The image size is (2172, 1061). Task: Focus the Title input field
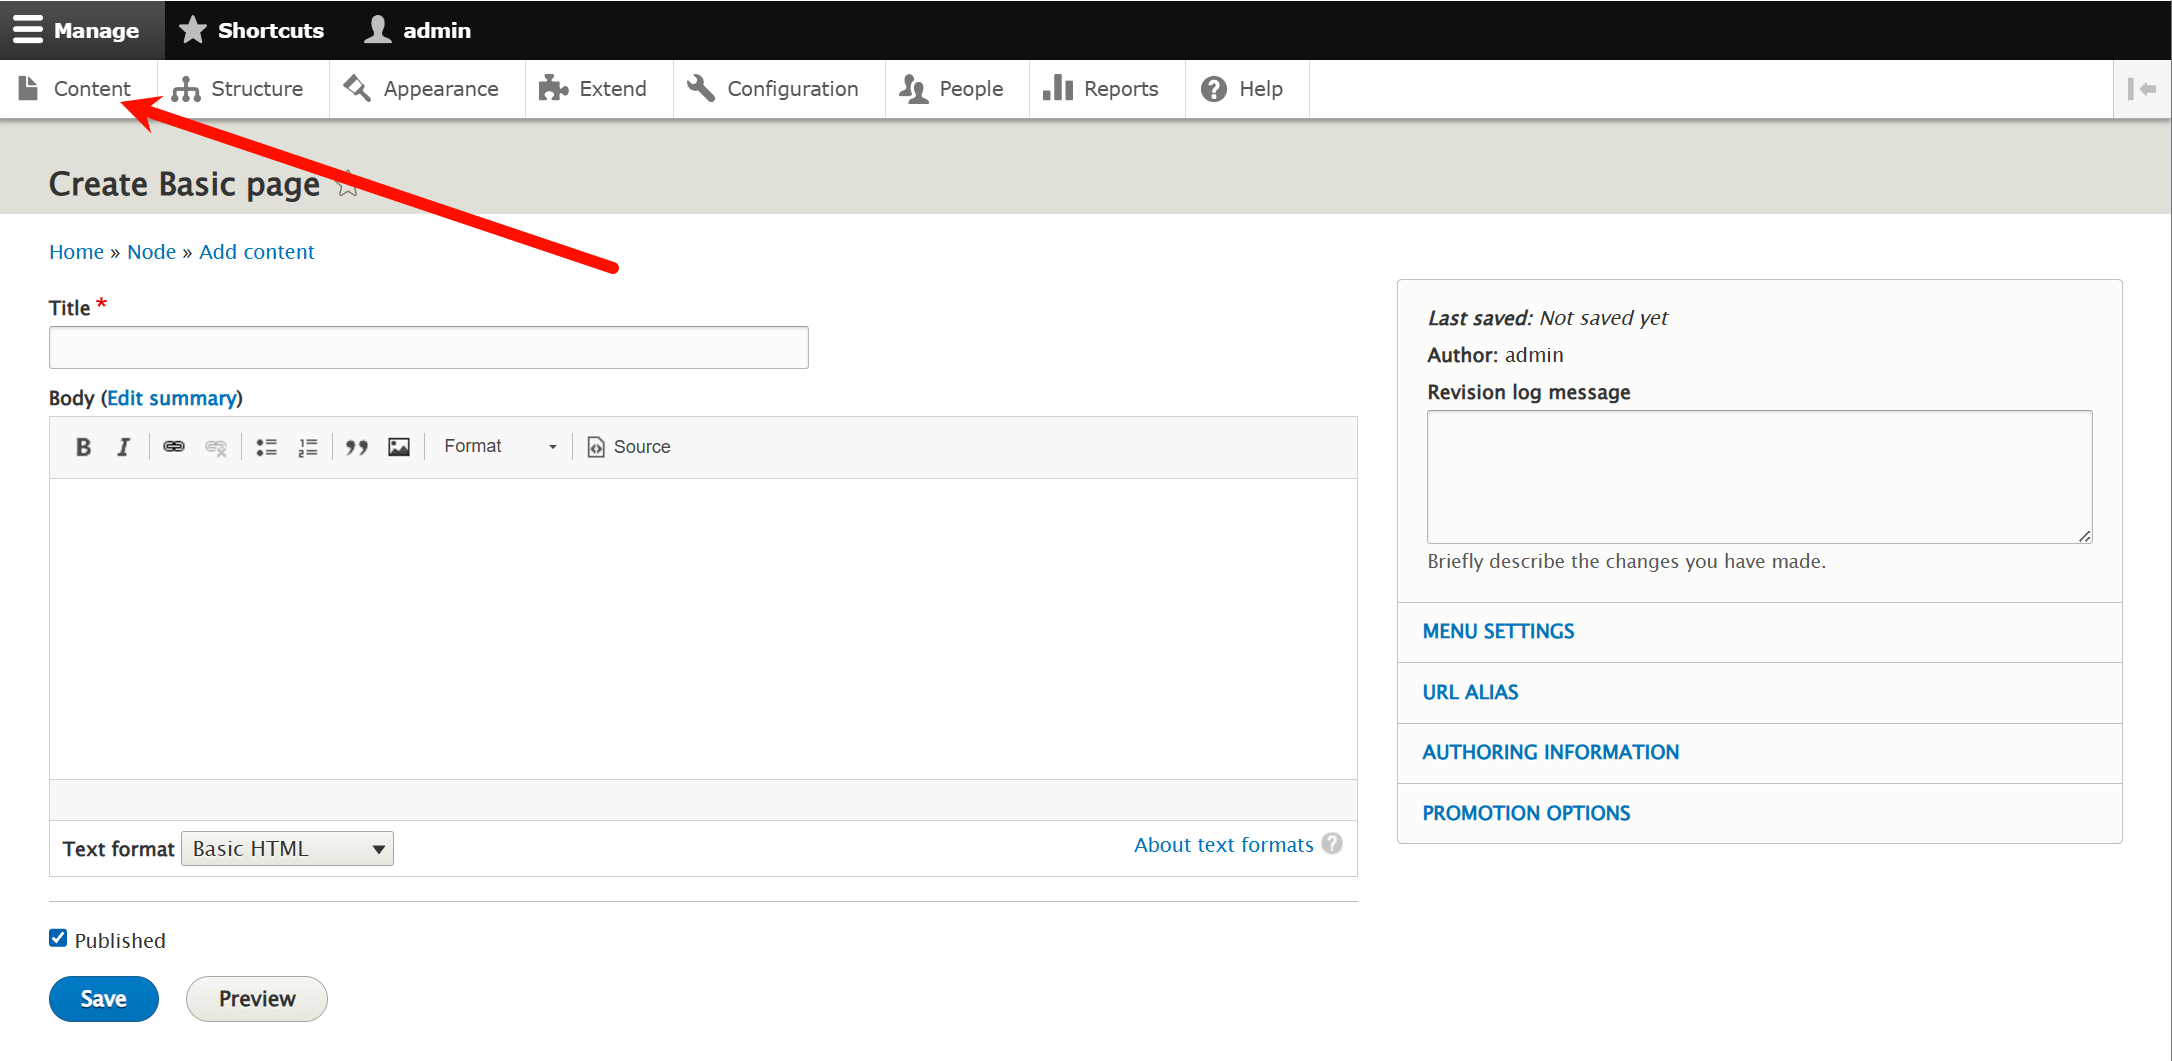click(x=428, y=347)
